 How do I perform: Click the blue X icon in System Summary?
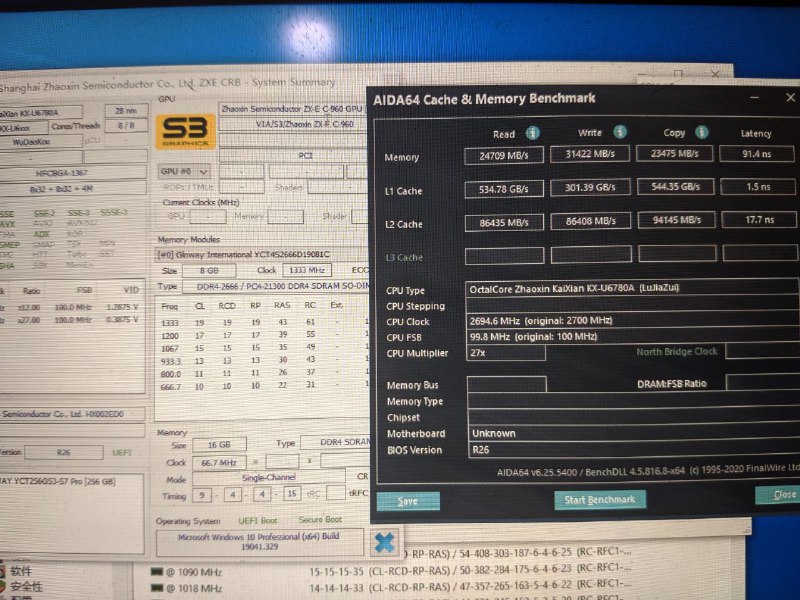tap(384, 543)
